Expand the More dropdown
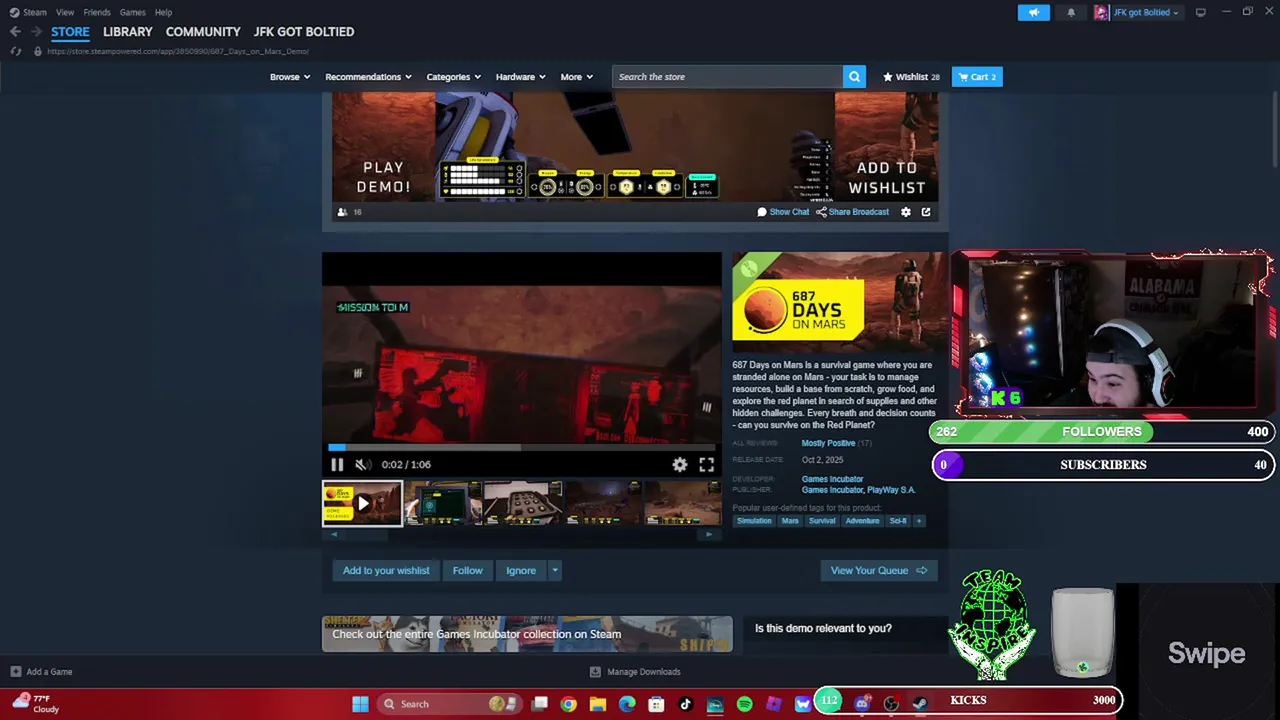Image resolution: width=1280 pixels, height=720 pixels. (x=577, y=77)
